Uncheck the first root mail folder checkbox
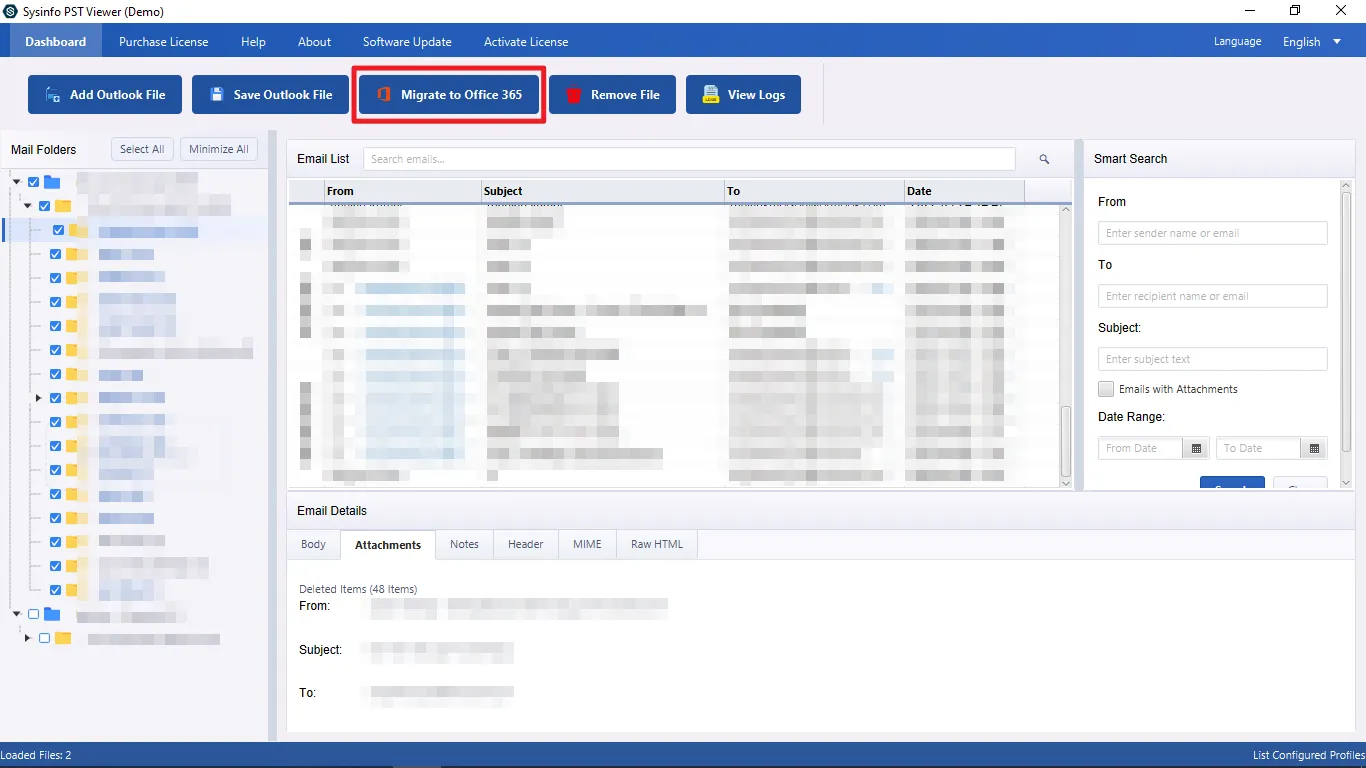 [34, 182]
